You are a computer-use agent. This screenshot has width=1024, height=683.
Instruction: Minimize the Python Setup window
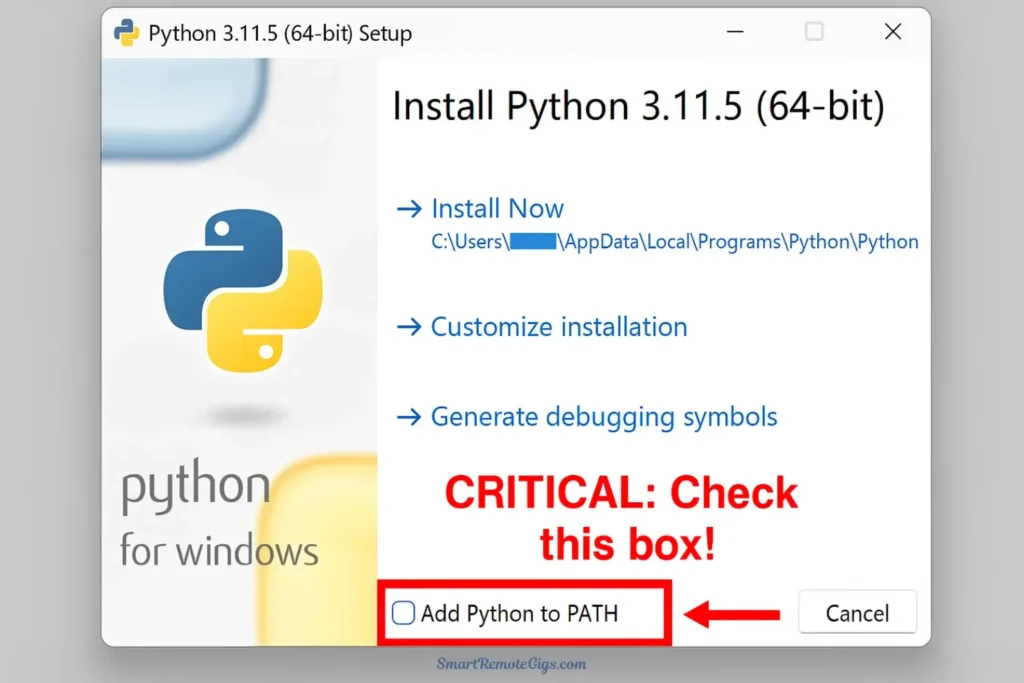coord(737,32)
